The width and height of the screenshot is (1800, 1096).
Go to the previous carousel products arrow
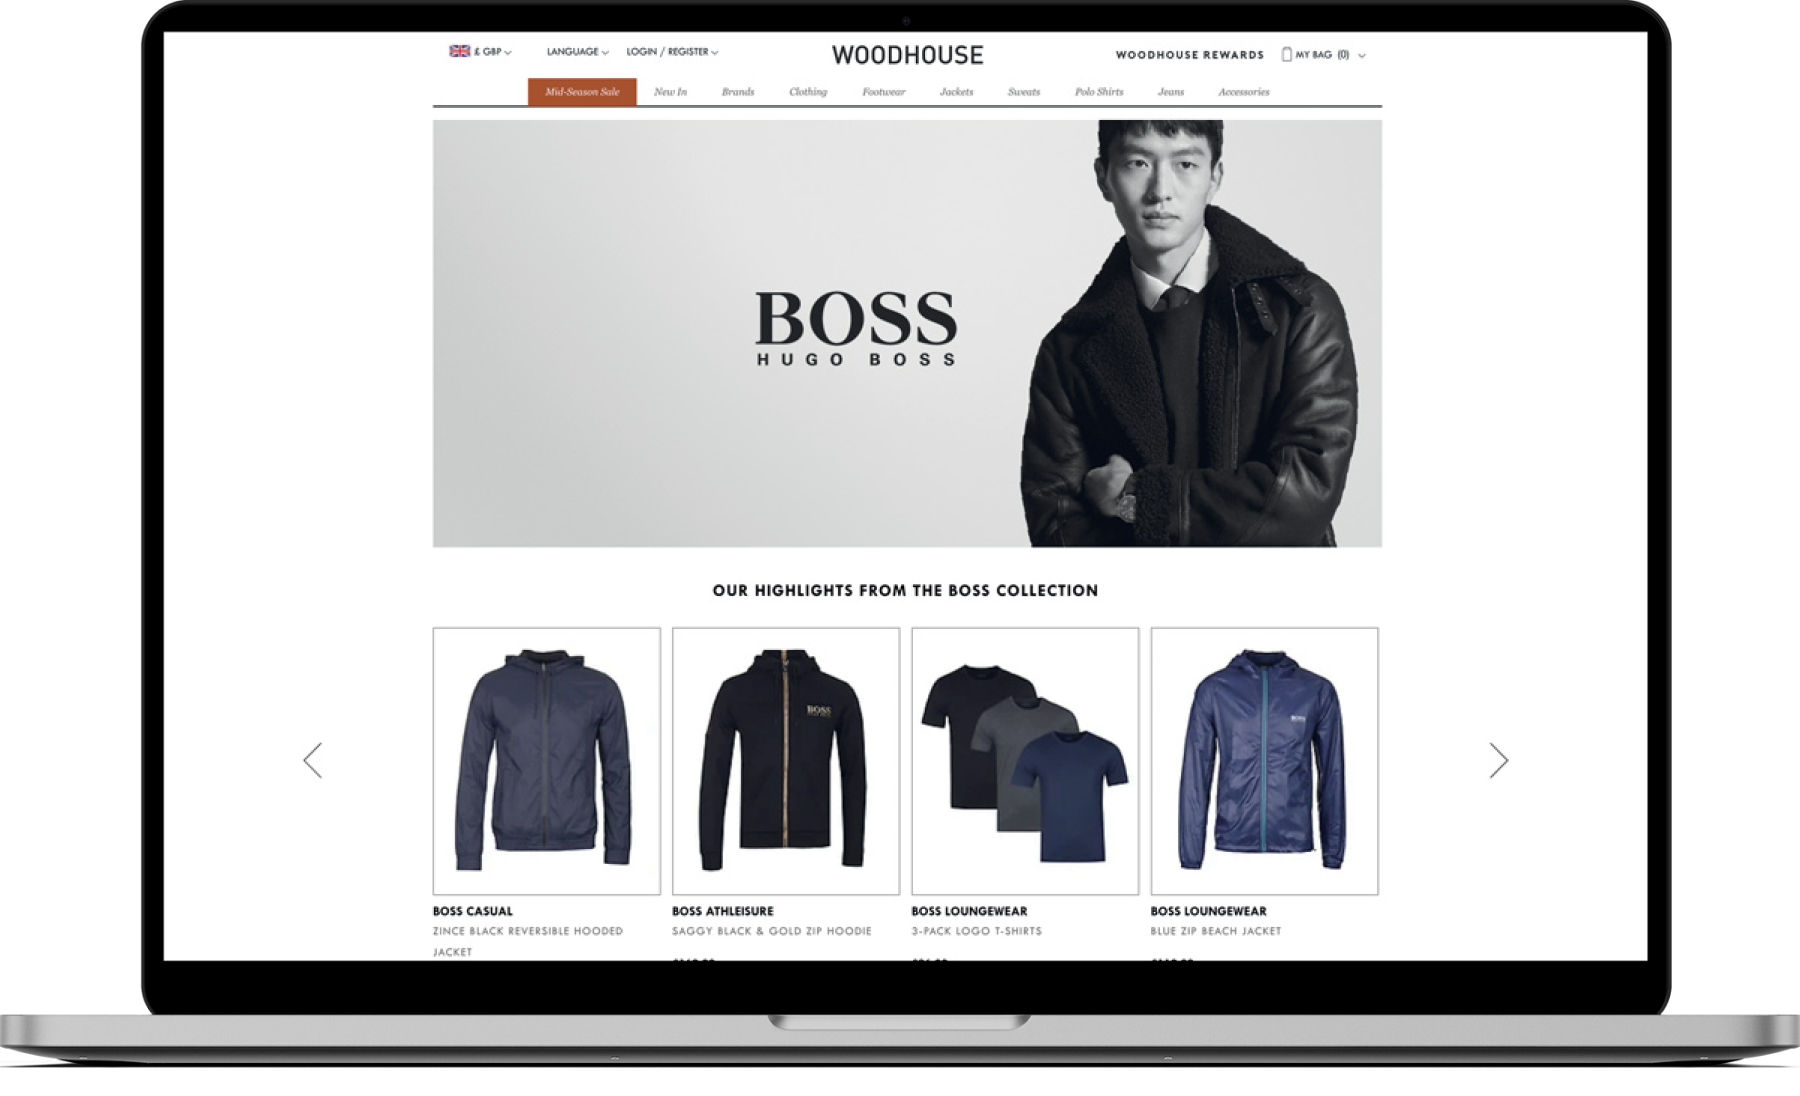click(x=313, y=760)
